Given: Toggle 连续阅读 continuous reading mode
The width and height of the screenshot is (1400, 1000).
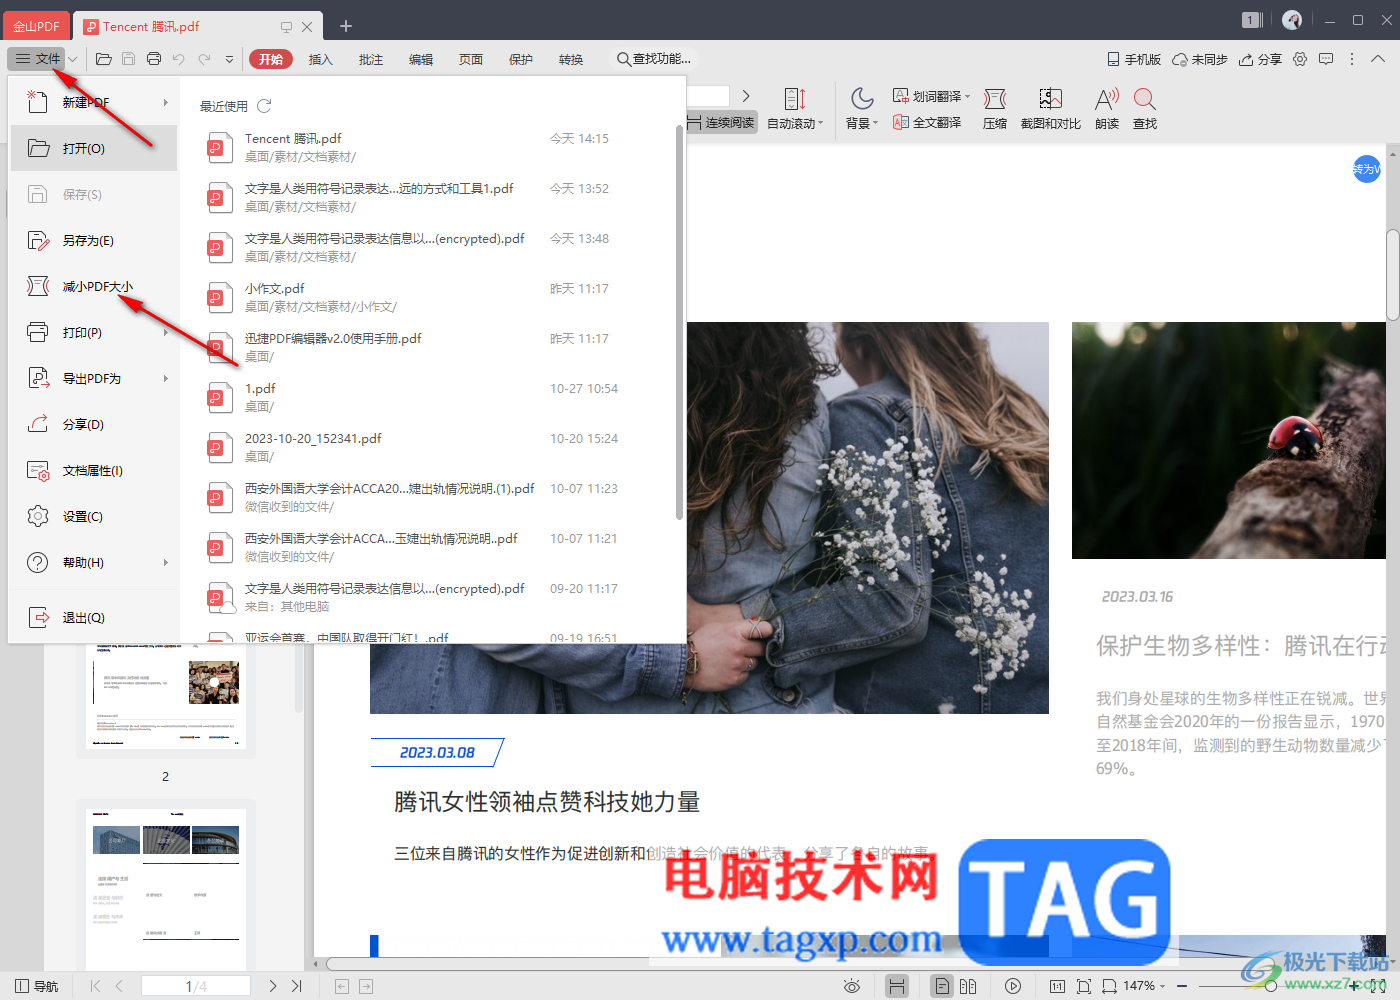Looking at the screenshot, I should click(x=721, y=122).
